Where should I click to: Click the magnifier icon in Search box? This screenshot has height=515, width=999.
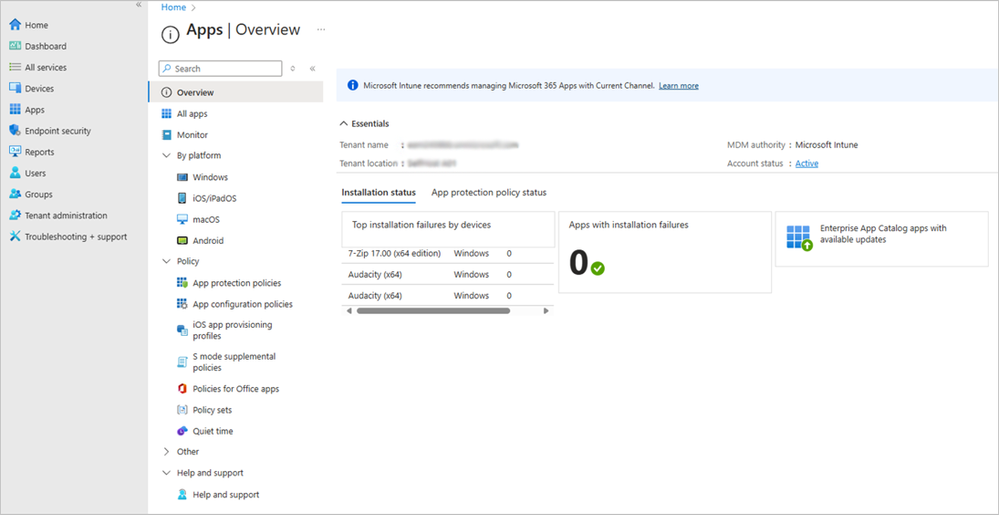166,69
